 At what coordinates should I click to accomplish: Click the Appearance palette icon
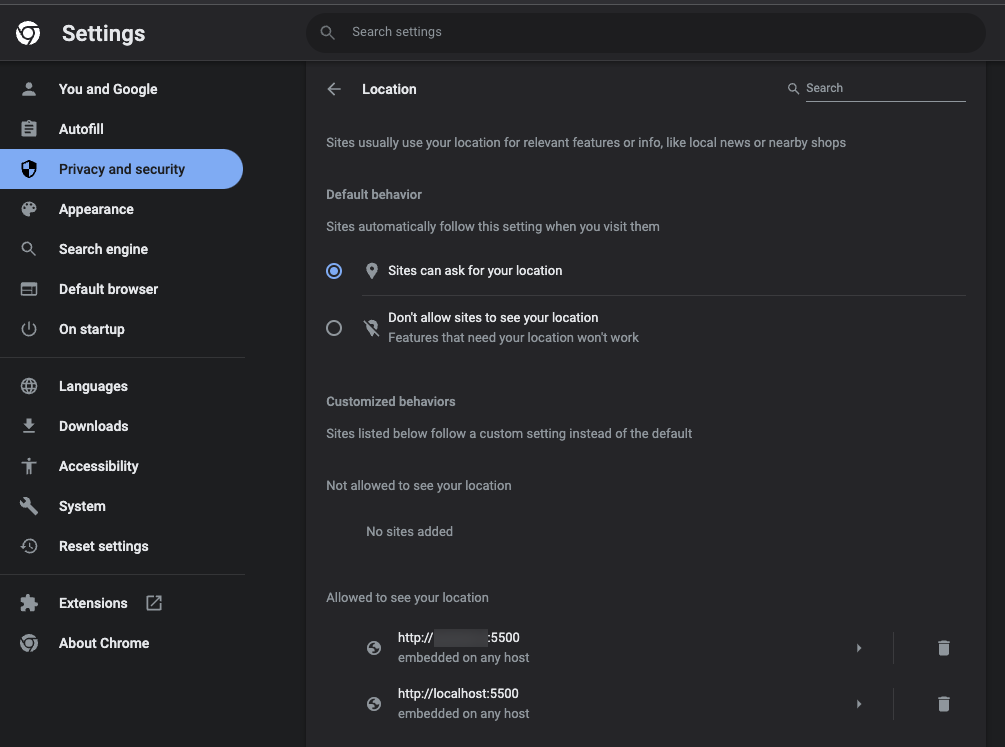tap(29, 209)
